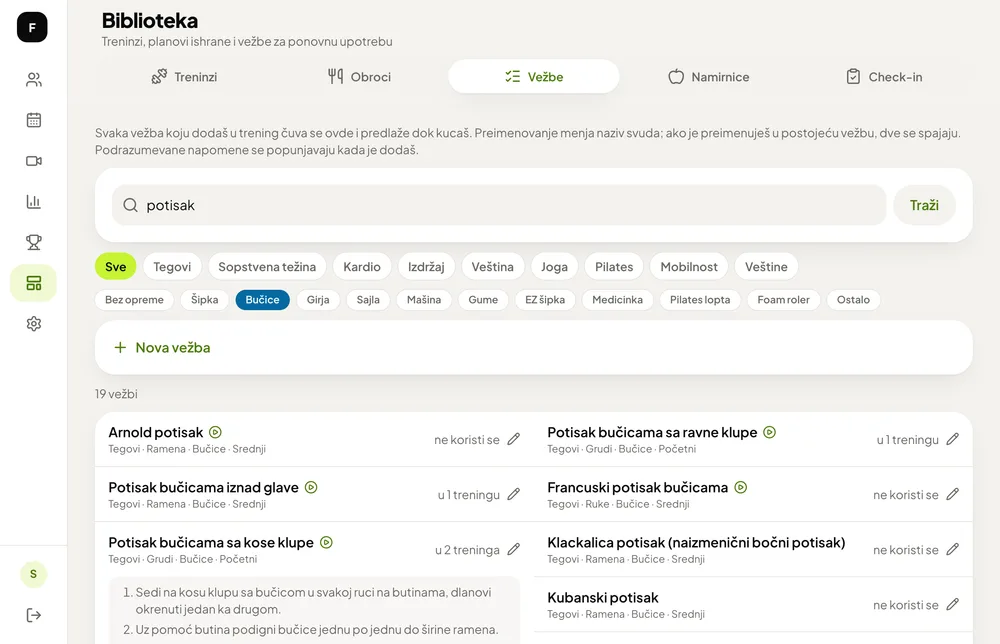Open the calendar sidebar icon
The width and height of the screenshot is (1000, 644).
(34, 120)
